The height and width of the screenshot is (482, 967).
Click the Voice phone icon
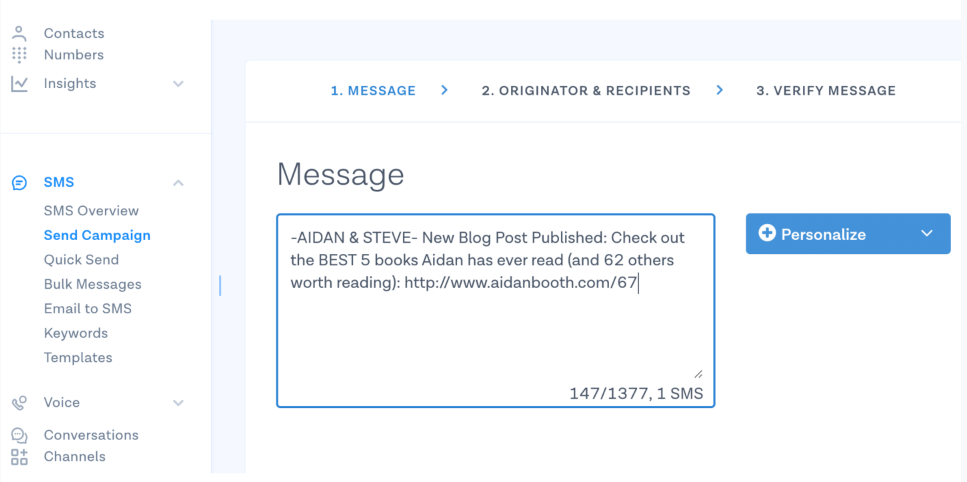(x=20, y=403)
